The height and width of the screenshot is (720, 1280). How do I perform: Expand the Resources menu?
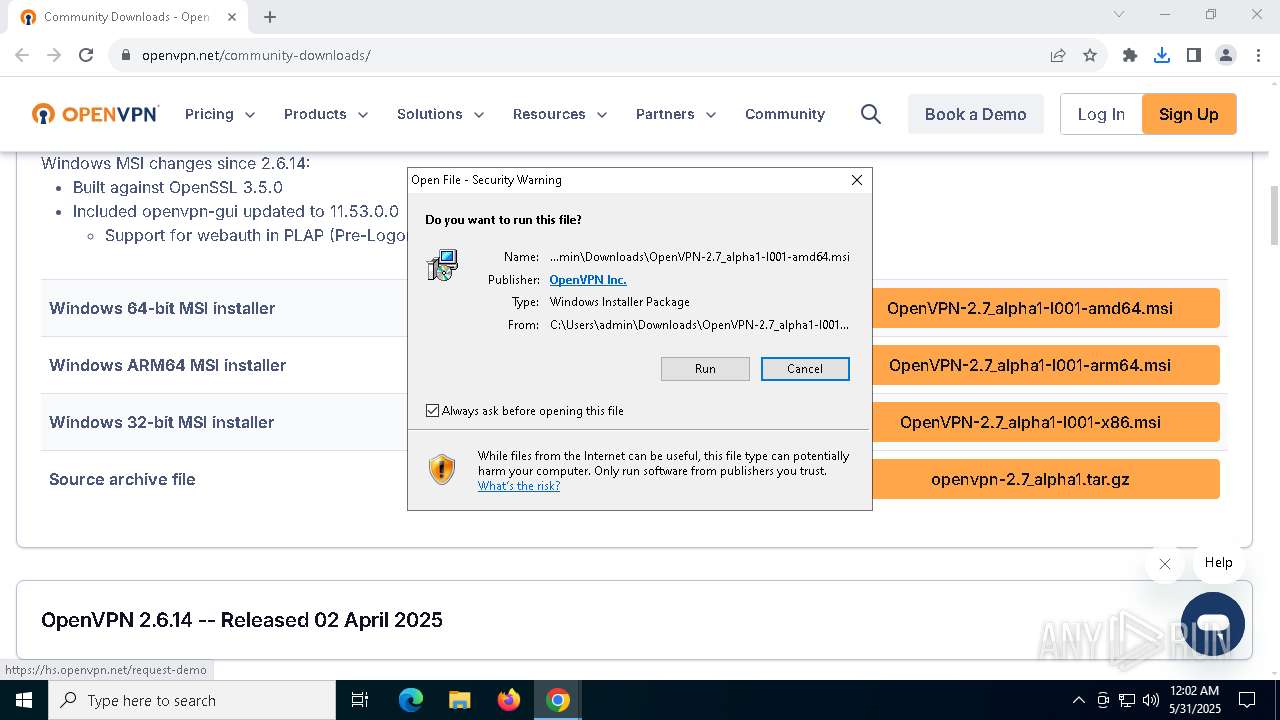[x=560, y=114]
